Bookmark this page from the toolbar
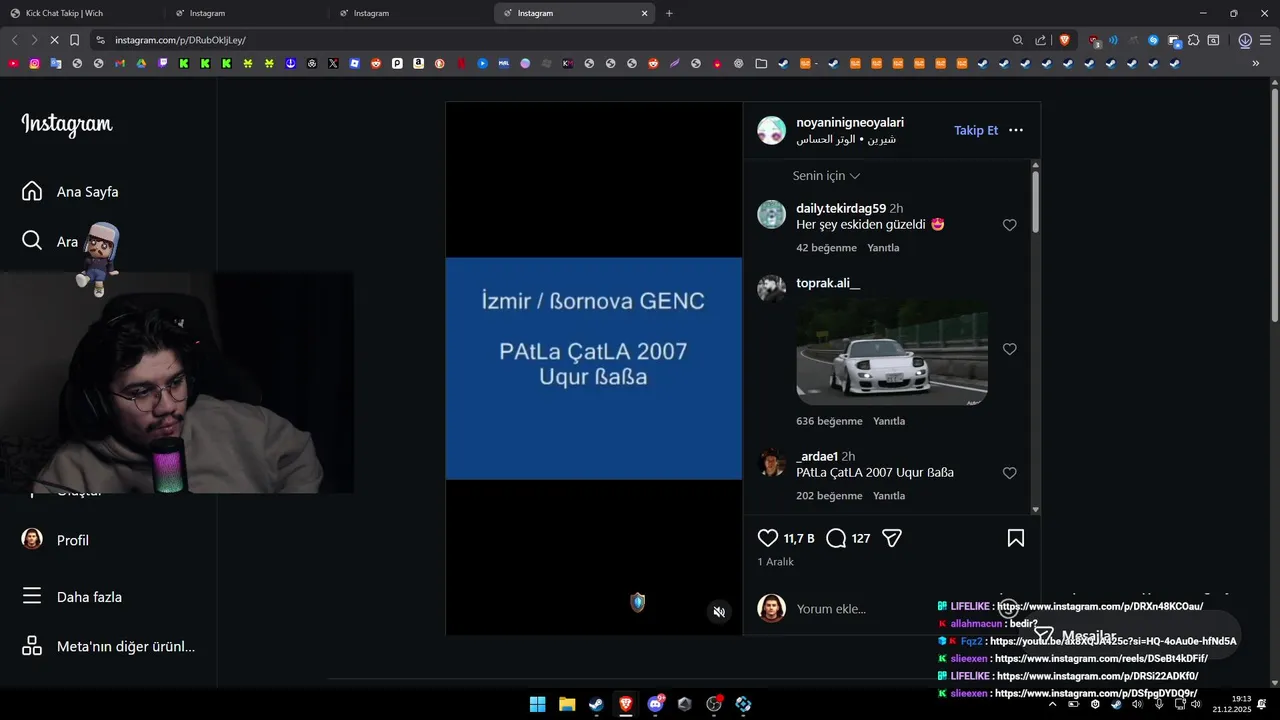 click(x=74, y=40)
